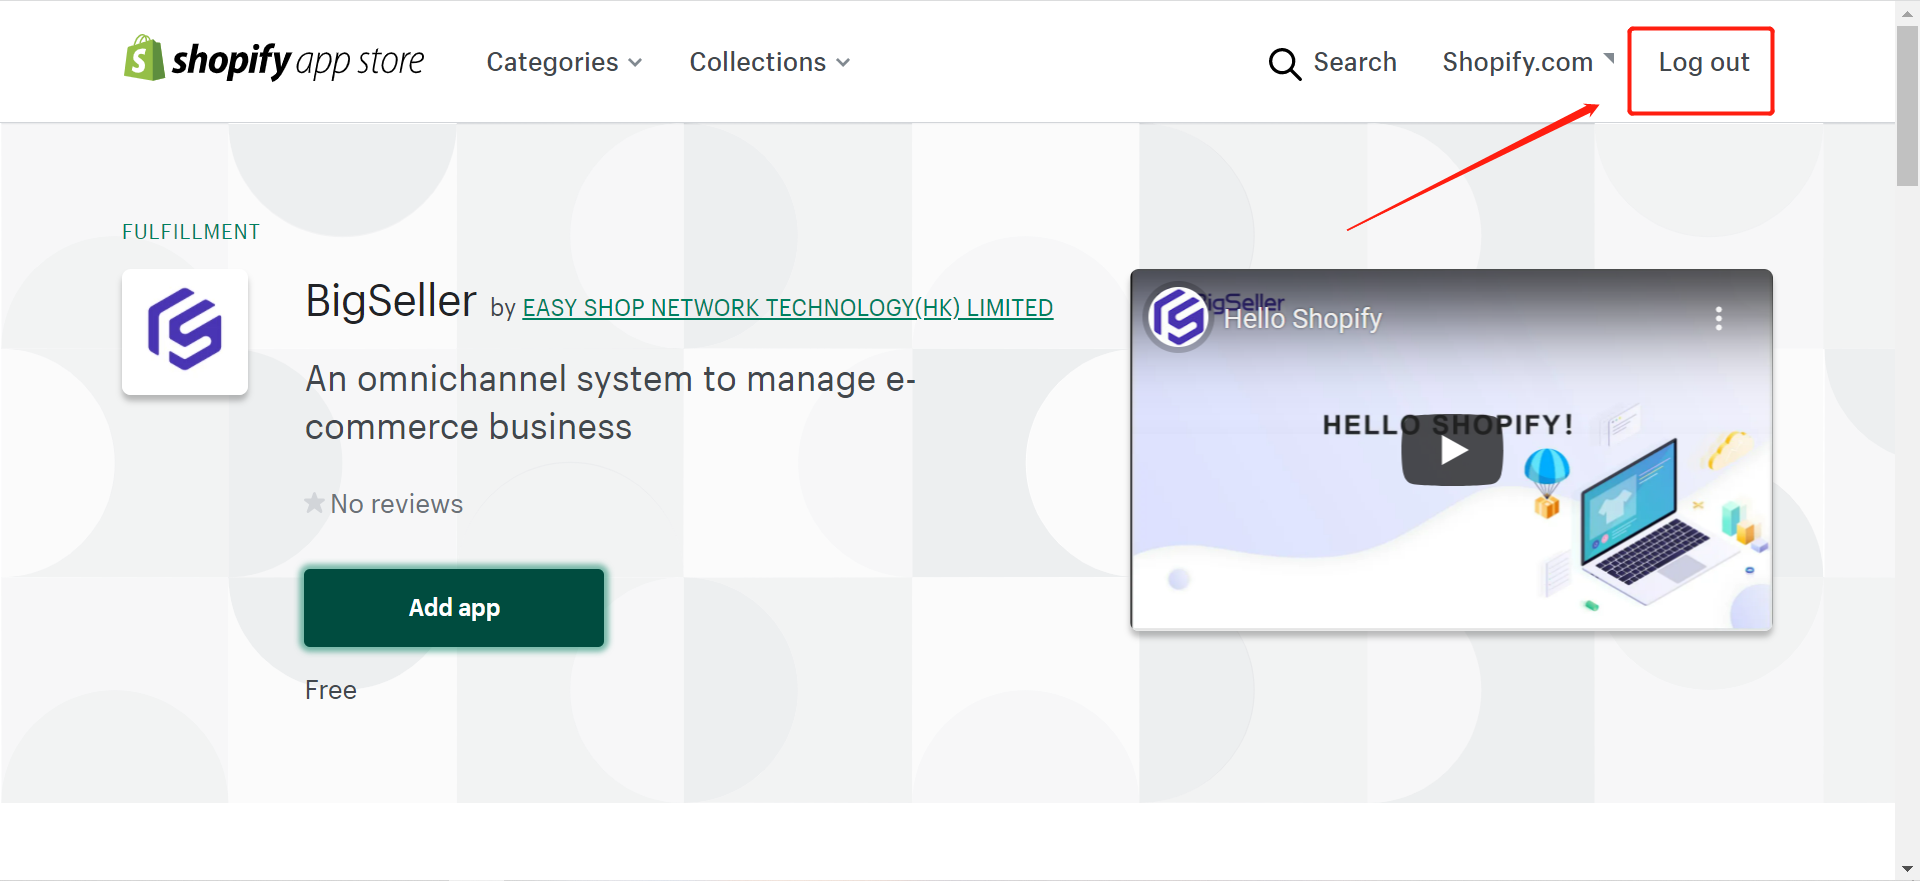
Task: Click the Search text in header
Action: 1354,62
